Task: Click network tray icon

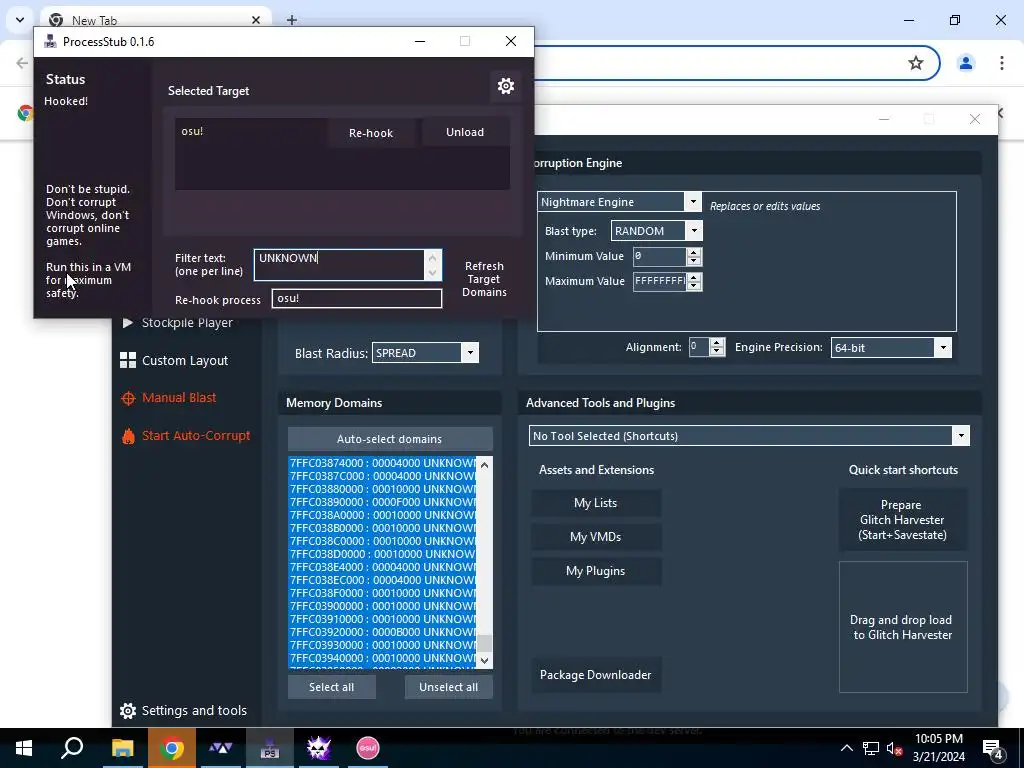Action: tap(871, 749)
